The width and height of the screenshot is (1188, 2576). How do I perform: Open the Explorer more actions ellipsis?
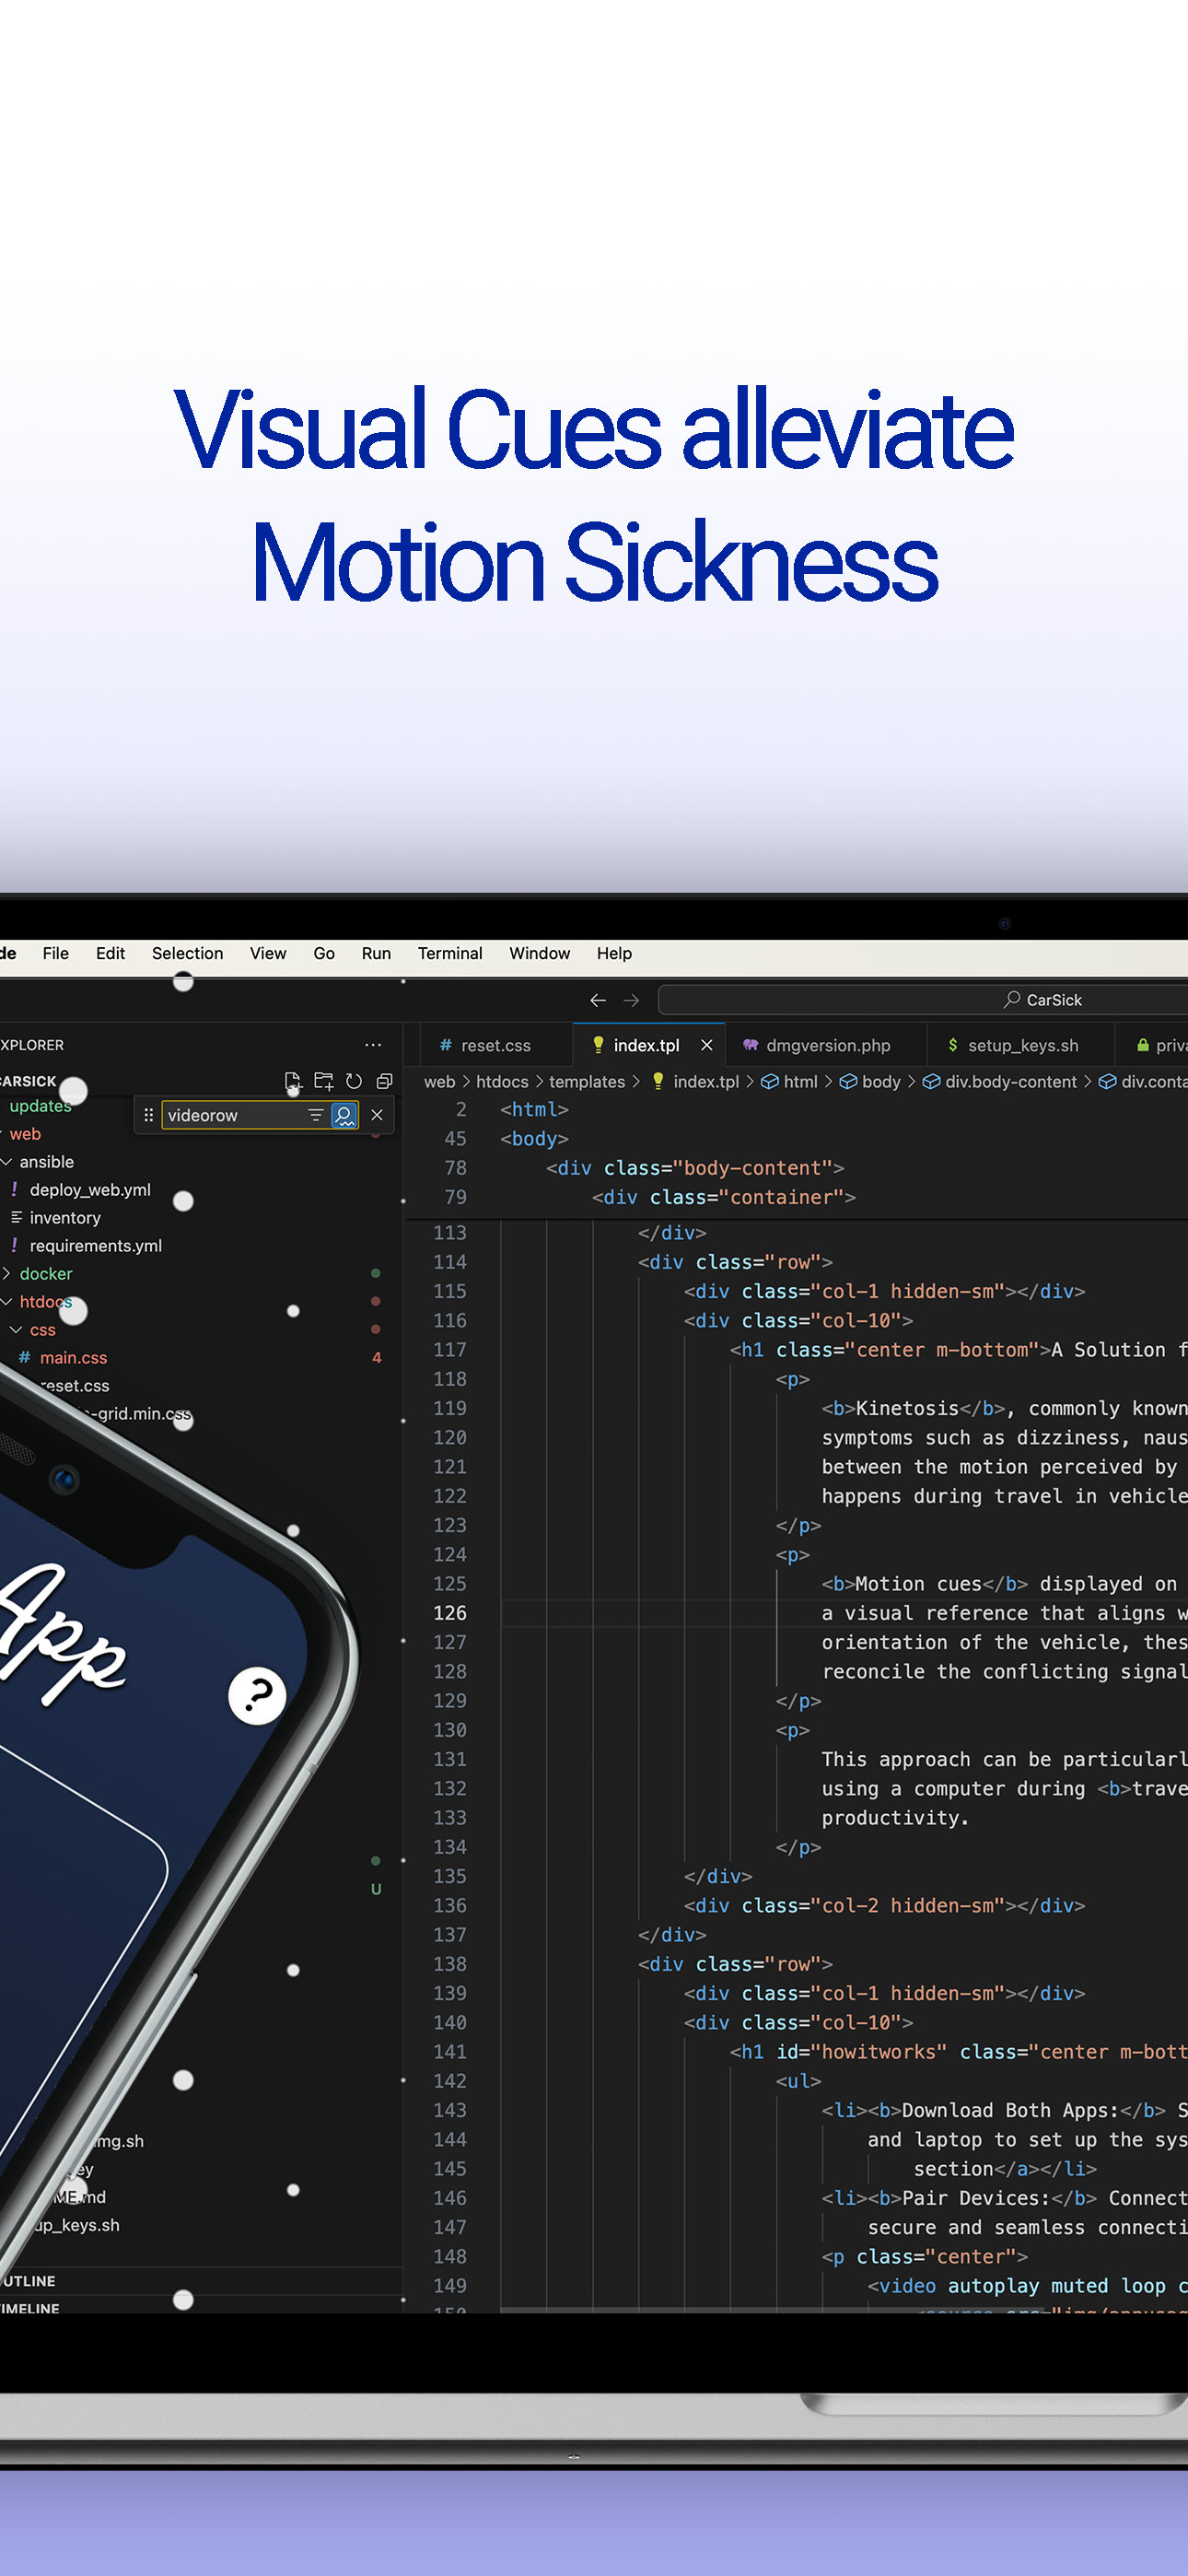pos(373,1045)
